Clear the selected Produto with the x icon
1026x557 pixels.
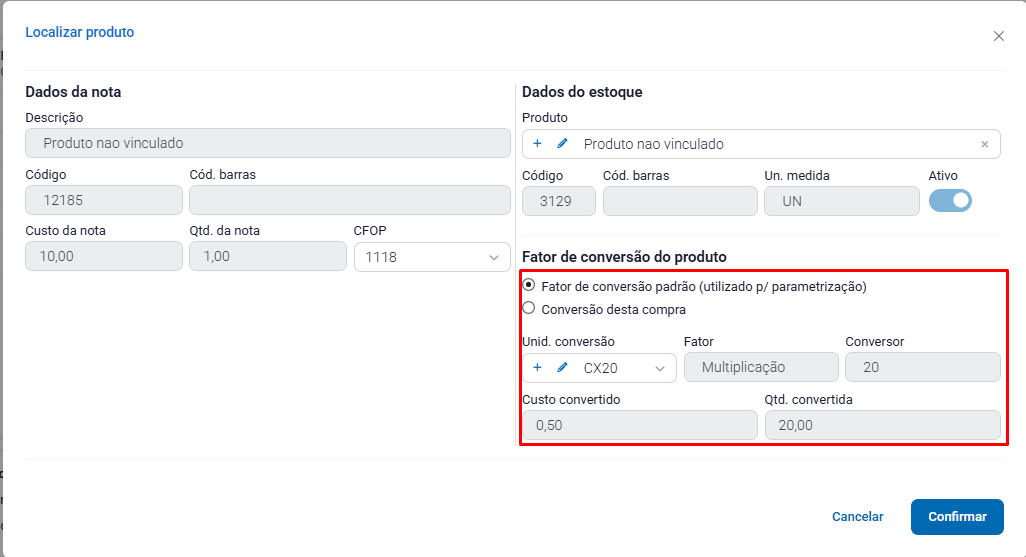(x=984, y=144)
